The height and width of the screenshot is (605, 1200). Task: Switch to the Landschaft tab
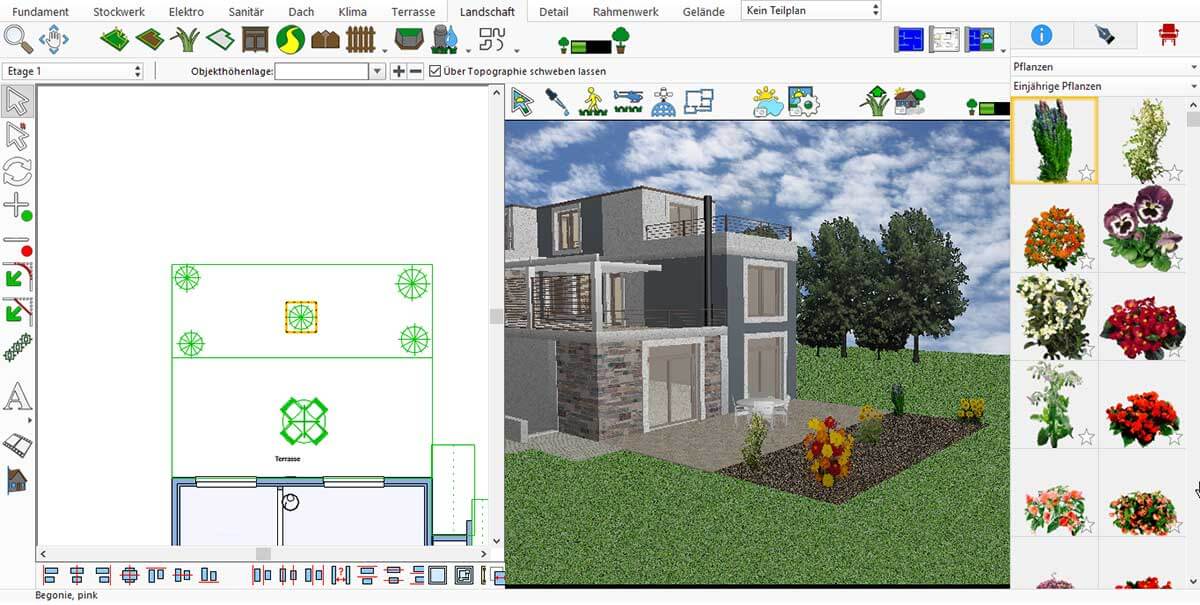click(x=487, y=11)
